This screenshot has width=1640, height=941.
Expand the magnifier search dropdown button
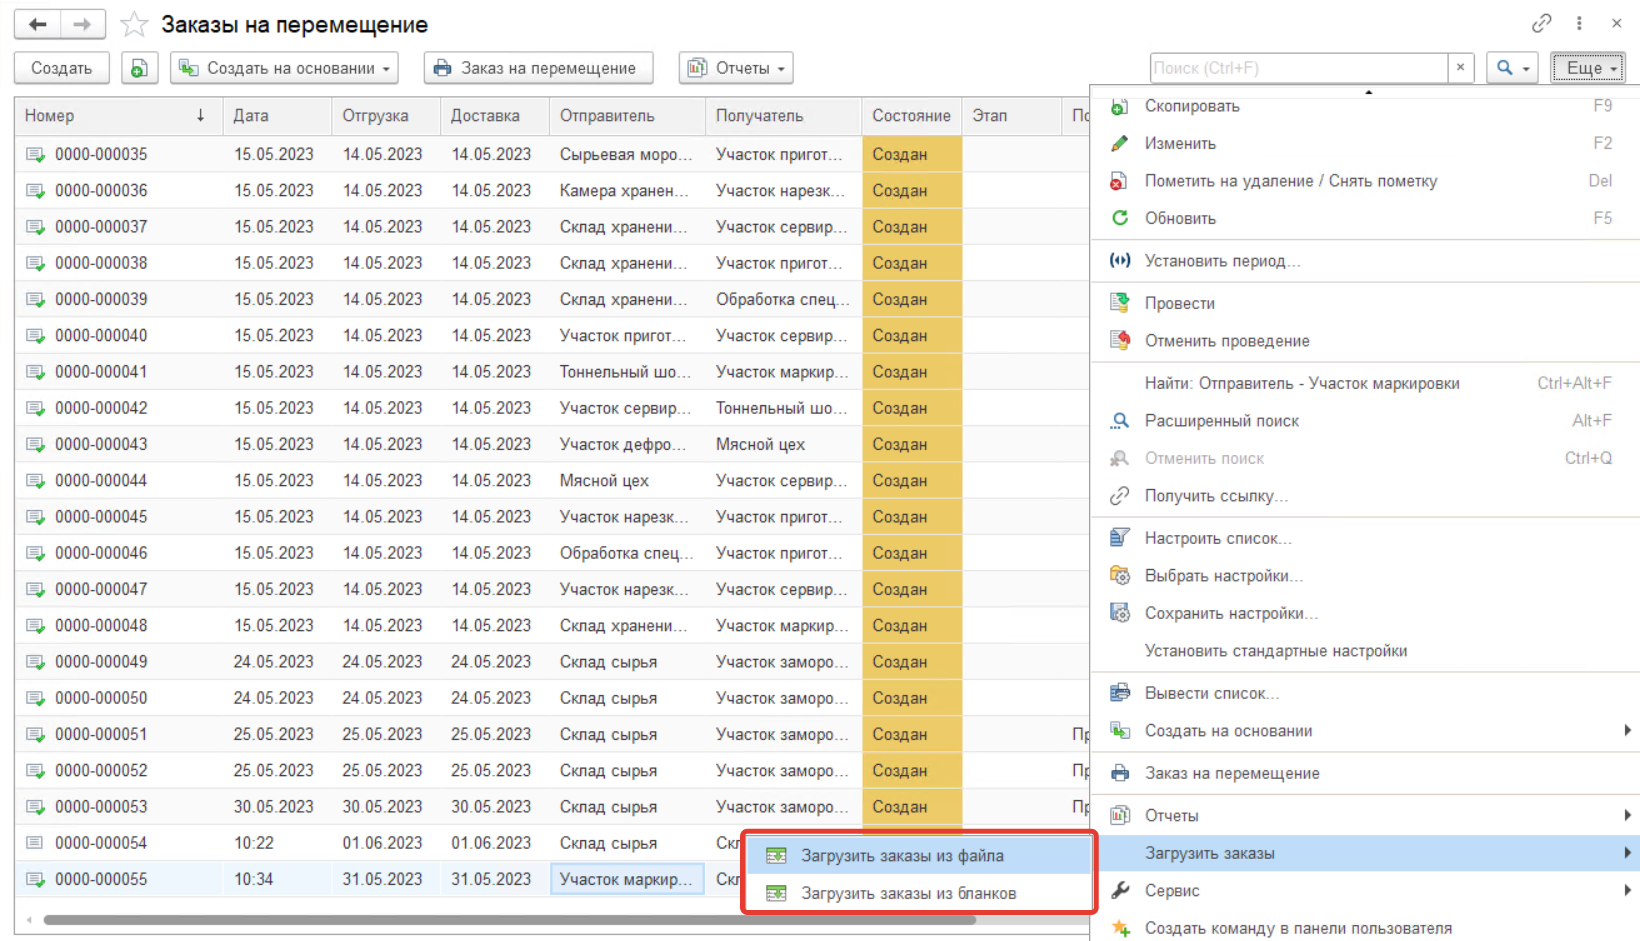click(x=1511, y=68)
